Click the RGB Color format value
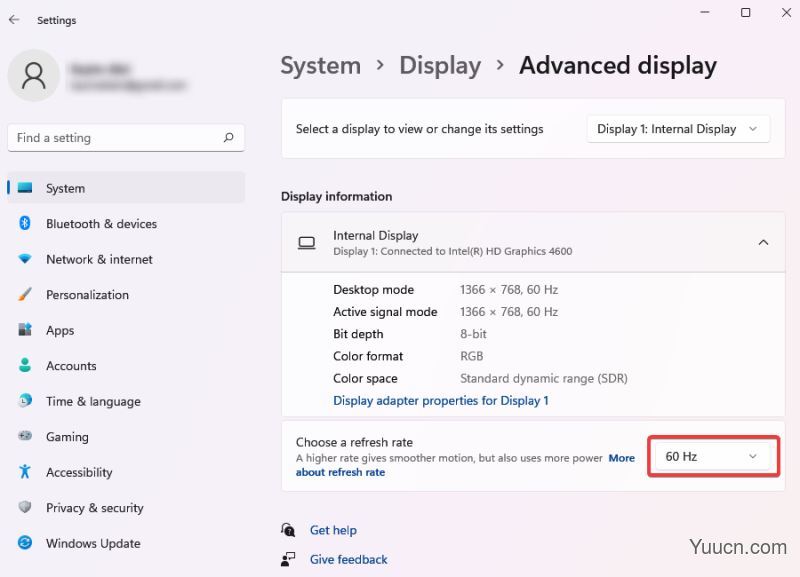 pos(471,356)
